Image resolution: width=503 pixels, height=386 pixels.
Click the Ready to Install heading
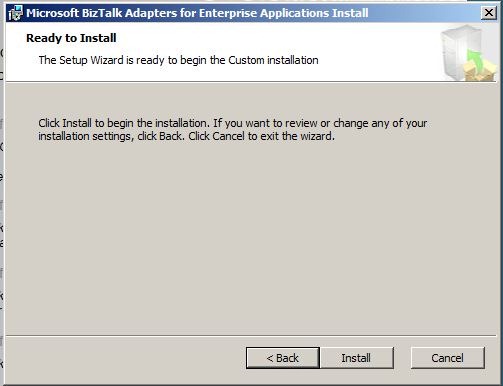click(x=71, y=38)
